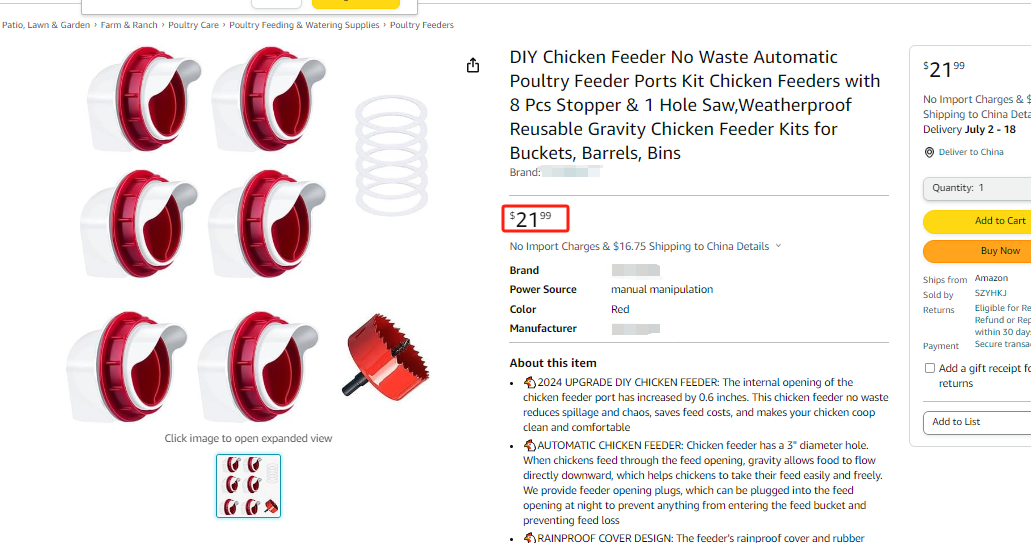Select the product thumbnail below main image
This screenshot has height=543, width=1031.
pos(249,486)
